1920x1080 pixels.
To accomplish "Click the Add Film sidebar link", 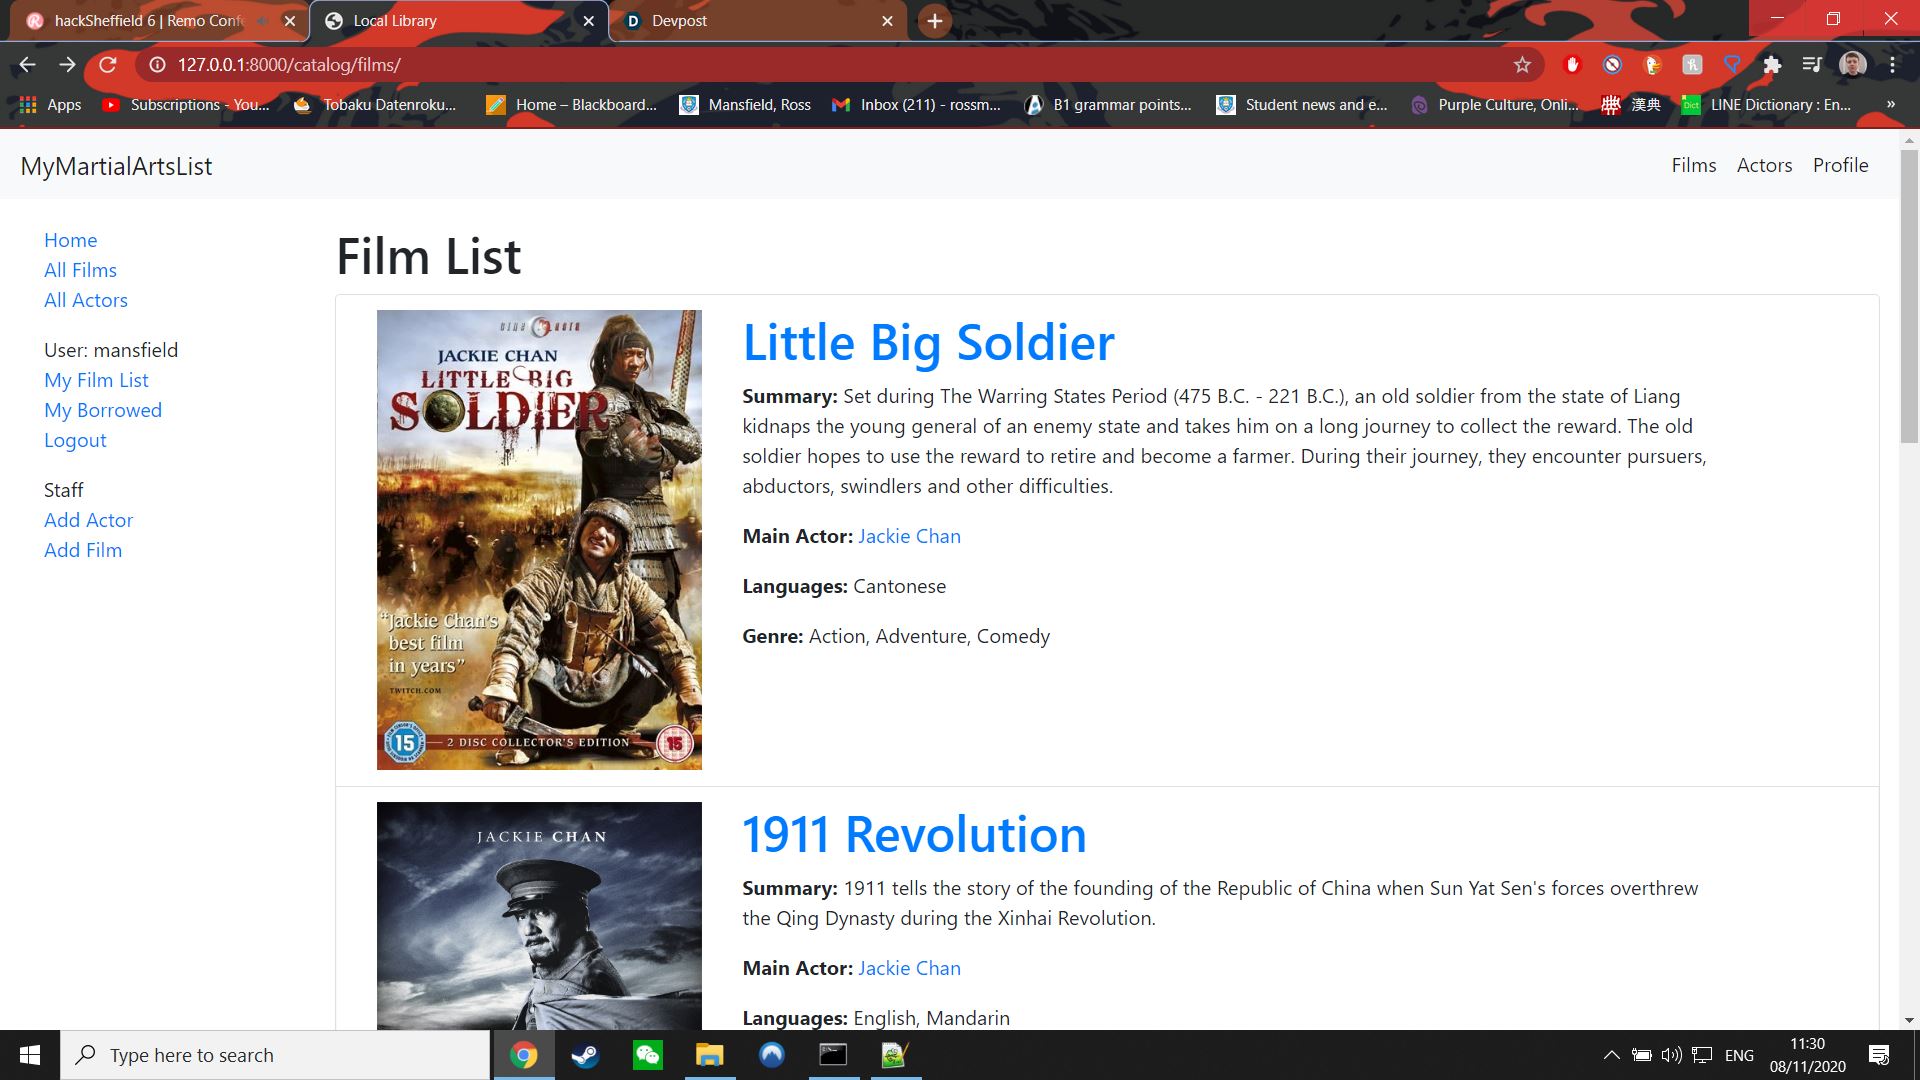I will pos(83,550).
